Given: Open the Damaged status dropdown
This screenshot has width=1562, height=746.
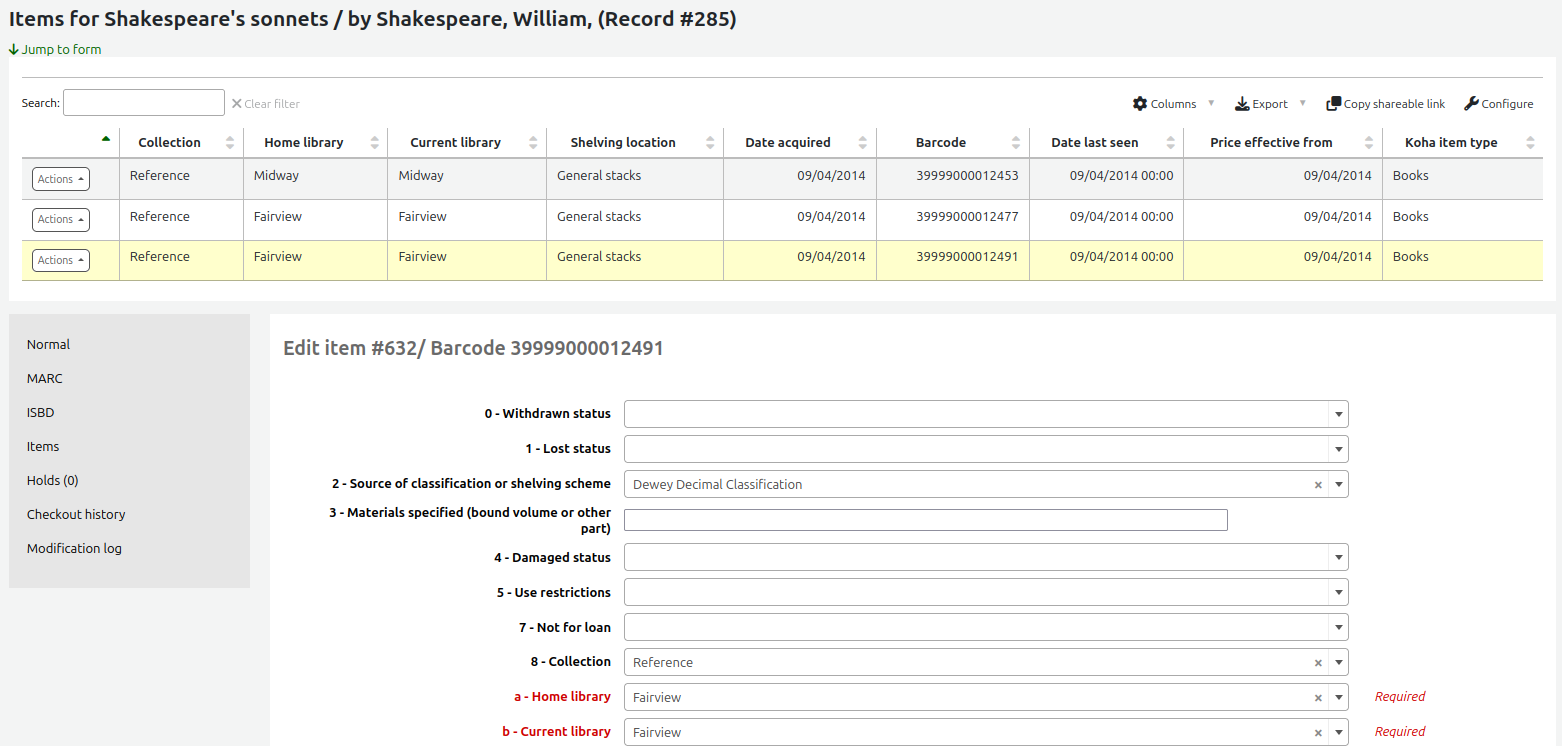Looking at the screenshot, I should pyautogui.click(x=1339, y=557).
